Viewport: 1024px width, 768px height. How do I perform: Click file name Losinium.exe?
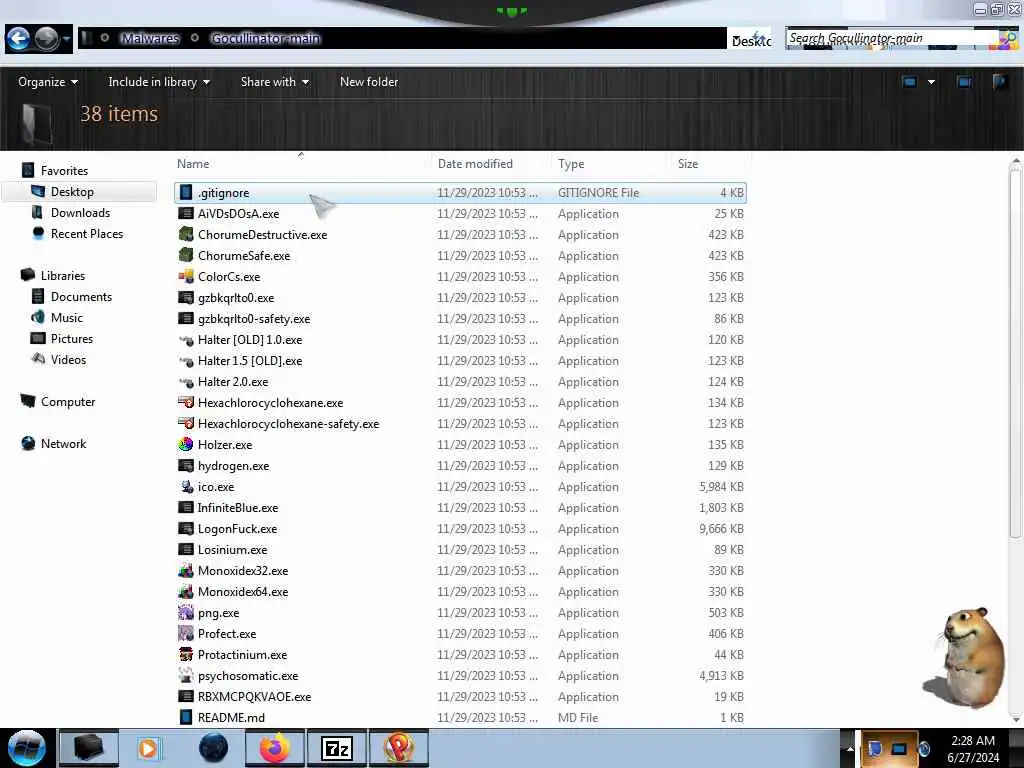[x=232, y=550]
